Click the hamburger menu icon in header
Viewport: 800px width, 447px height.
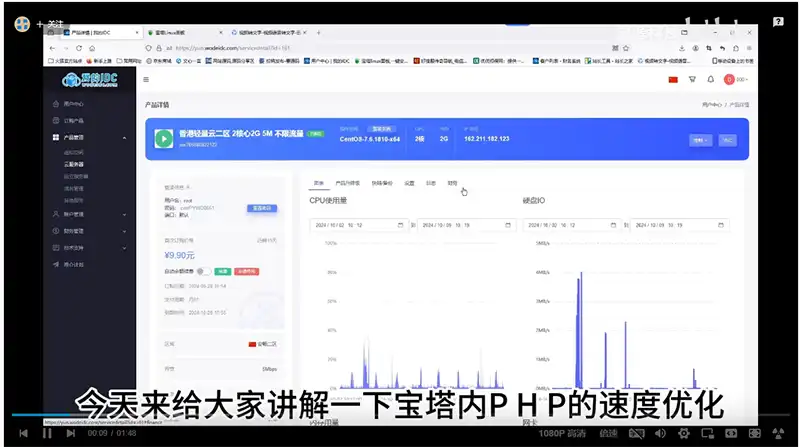click(x=147, y=79)
